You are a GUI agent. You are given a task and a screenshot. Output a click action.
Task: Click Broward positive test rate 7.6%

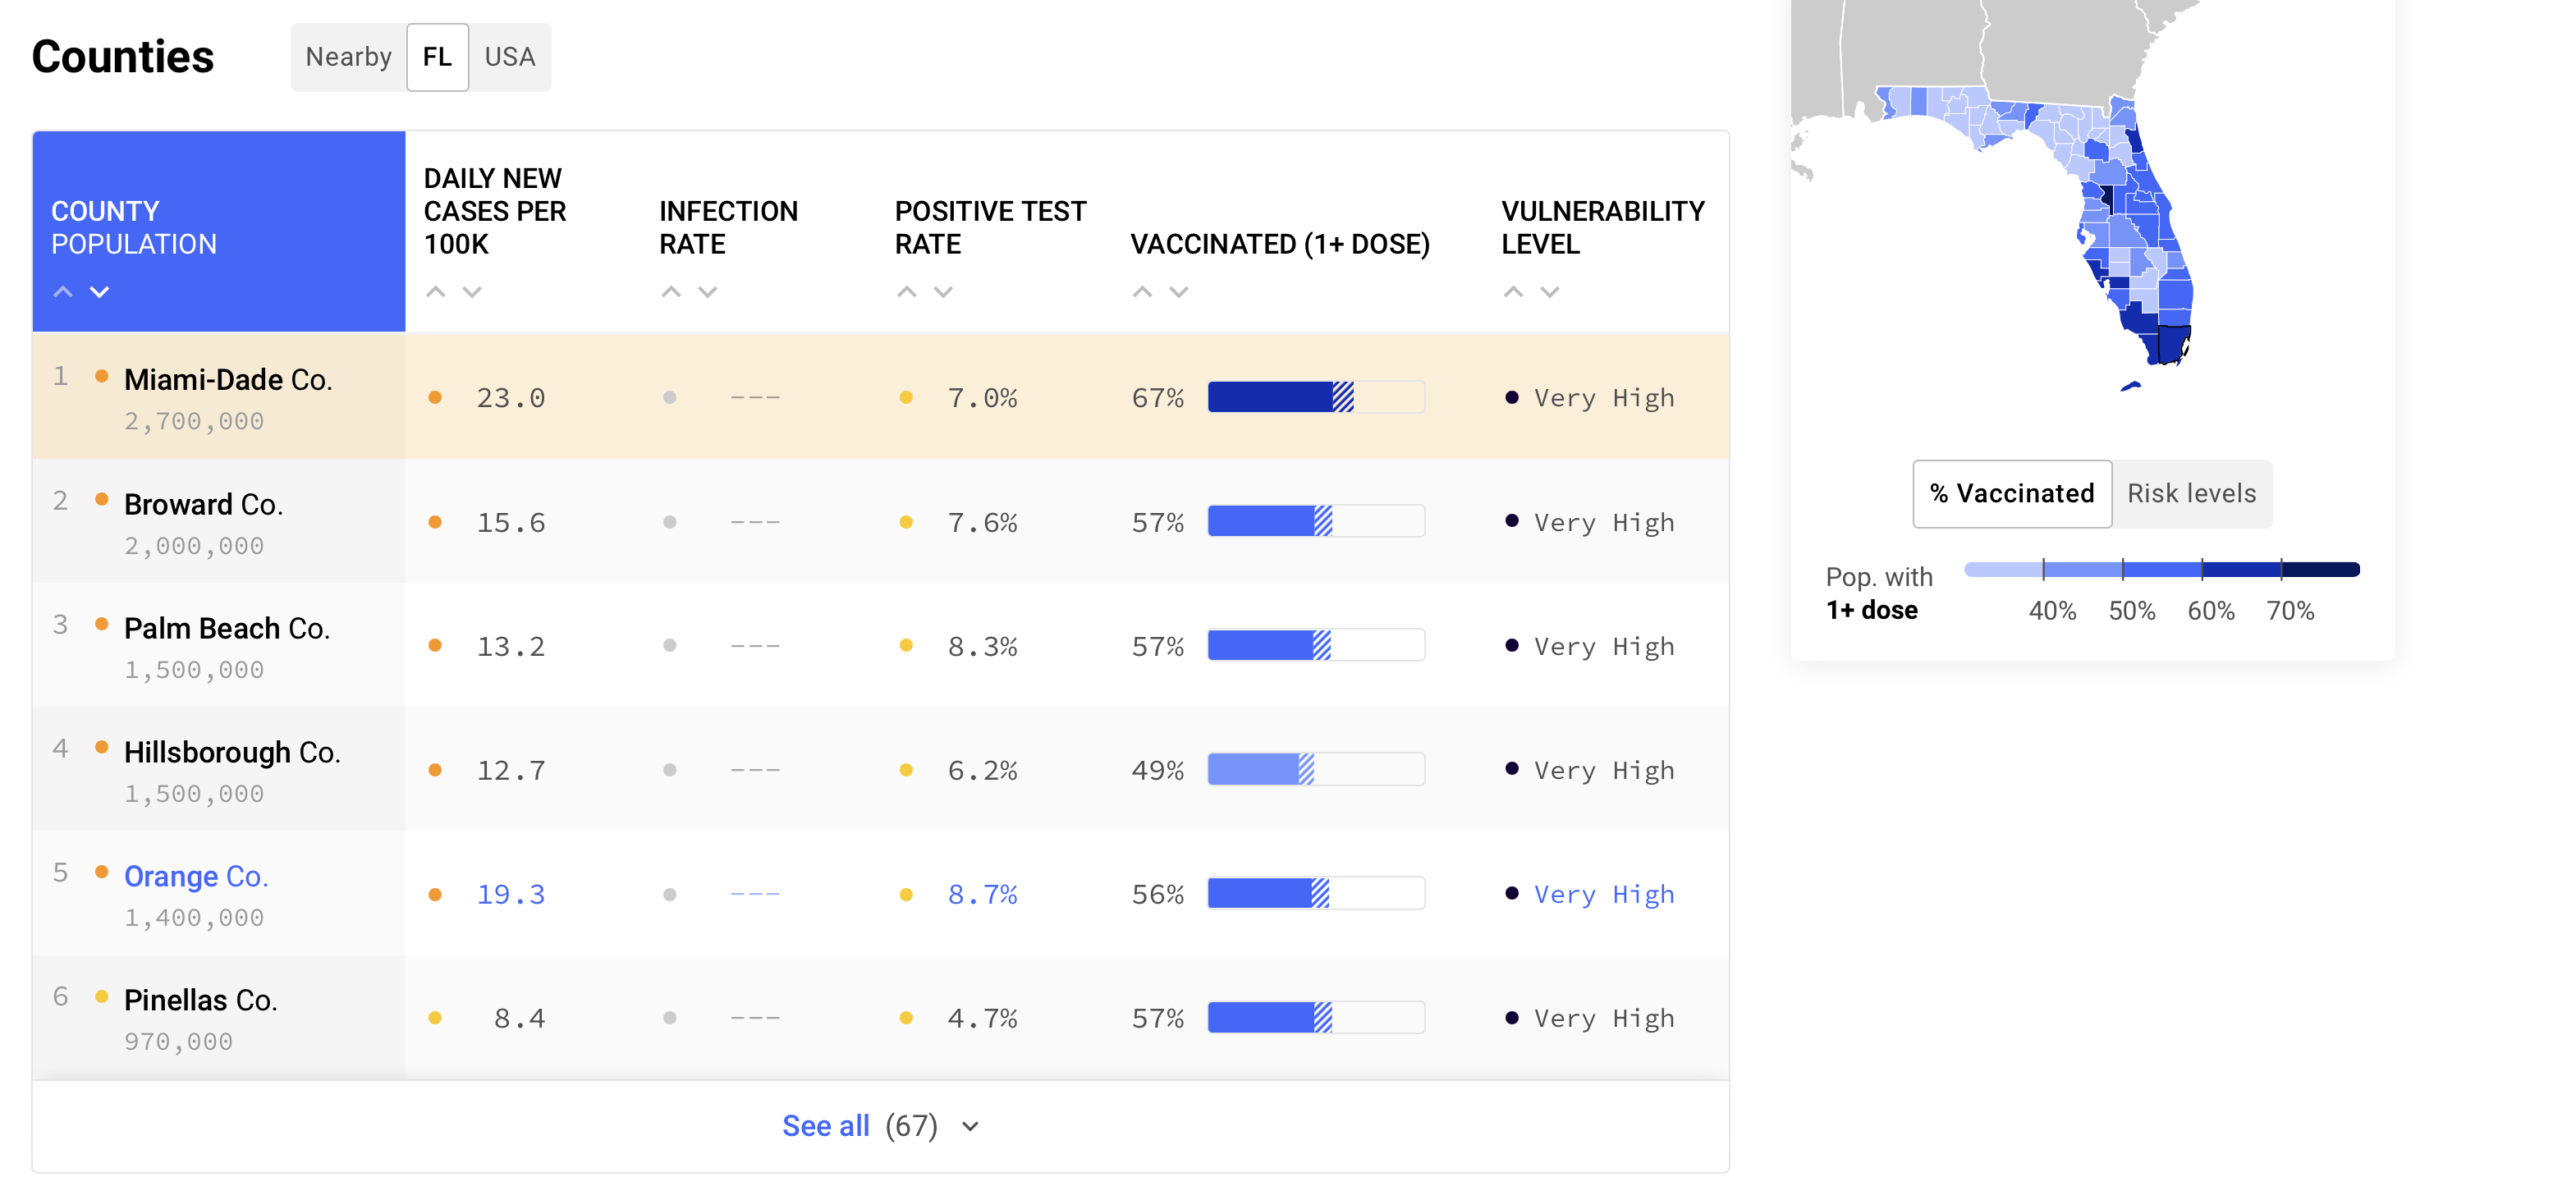pyautogui.click(x=982, y=523)
